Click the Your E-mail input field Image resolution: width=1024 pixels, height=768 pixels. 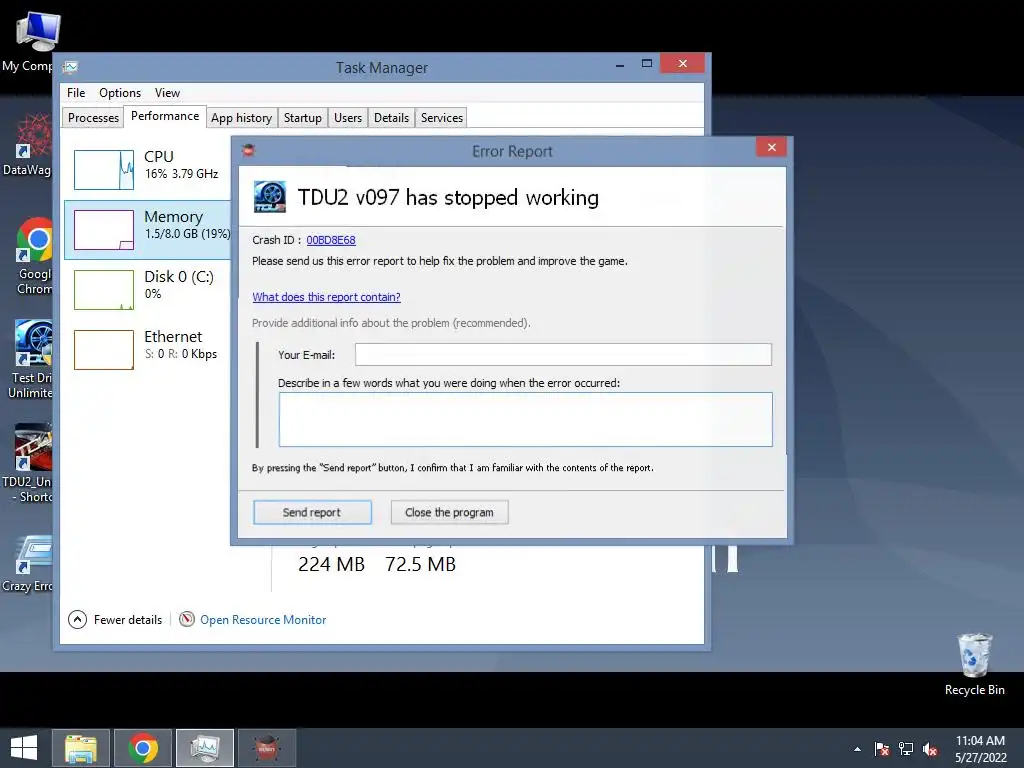[x=563, y=354]
